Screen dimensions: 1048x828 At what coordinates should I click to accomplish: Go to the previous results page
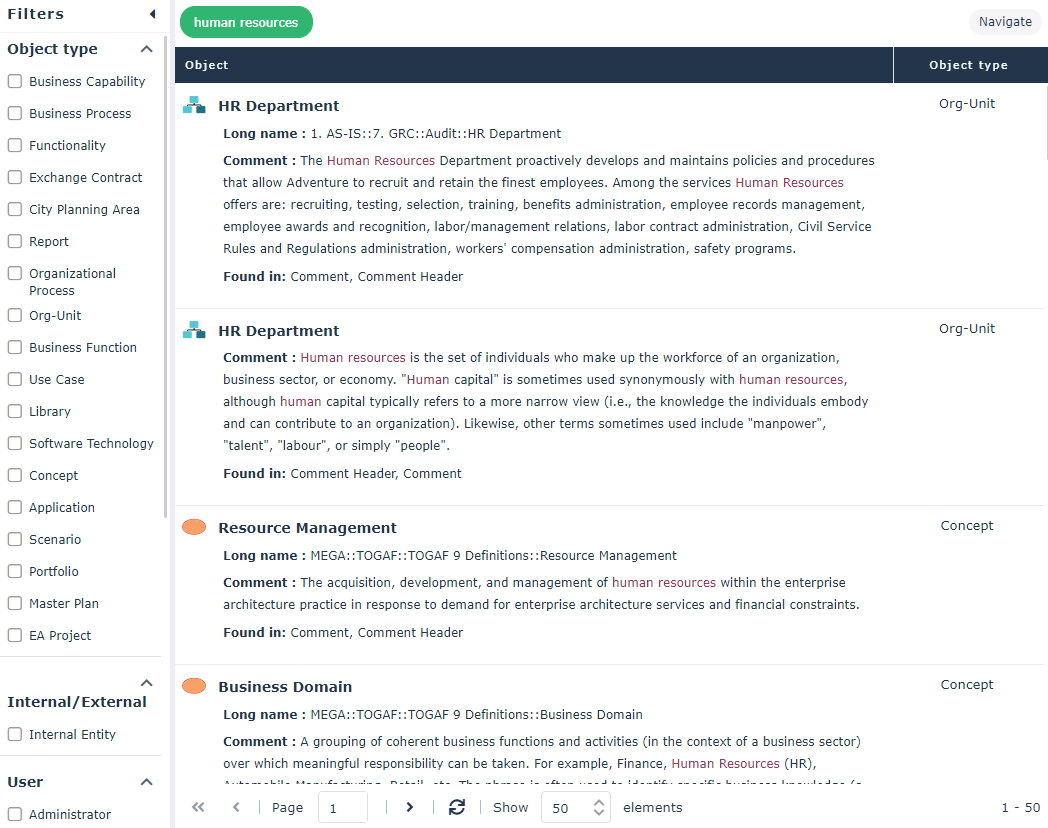pos(236,807)
